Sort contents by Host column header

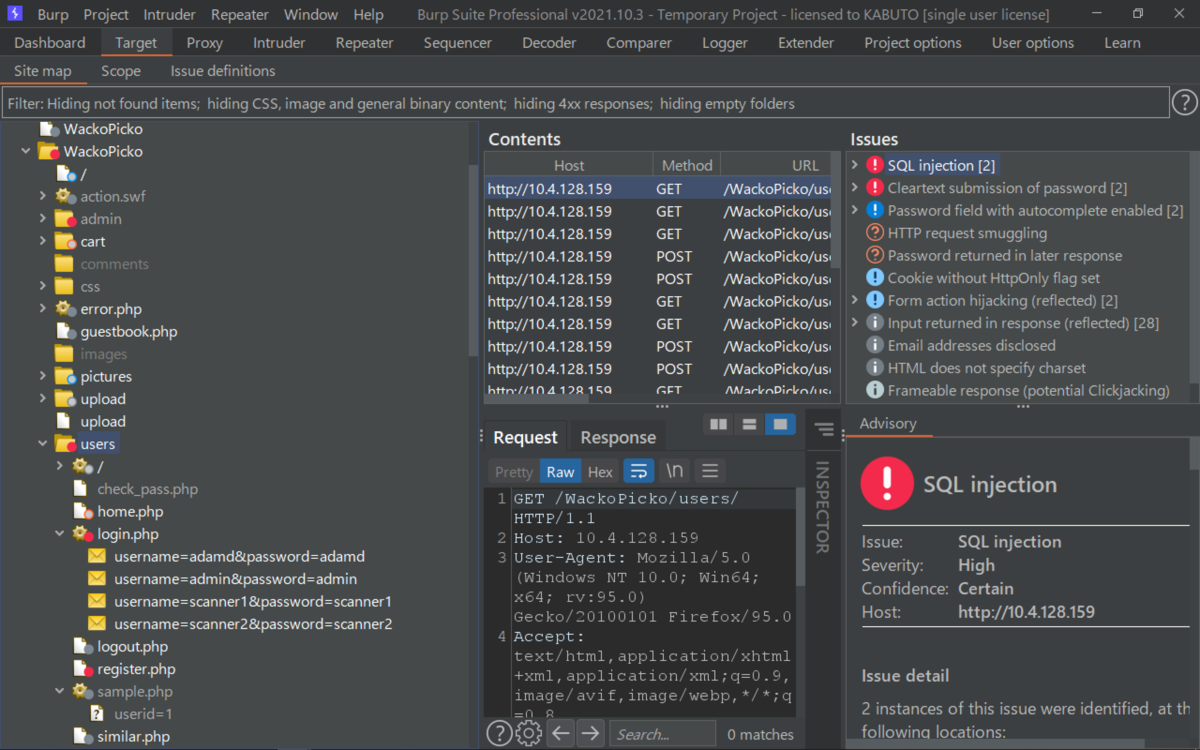click(x=569, y=165)
